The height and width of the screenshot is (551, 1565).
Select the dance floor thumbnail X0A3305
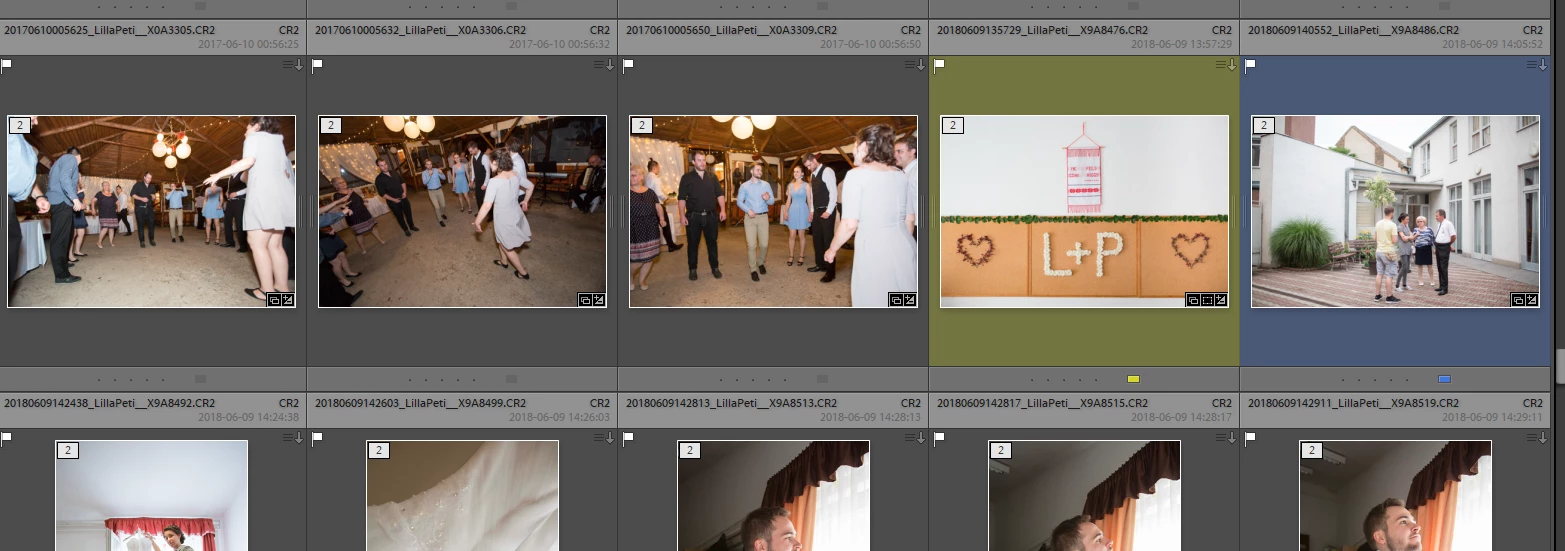click(151, 211)
